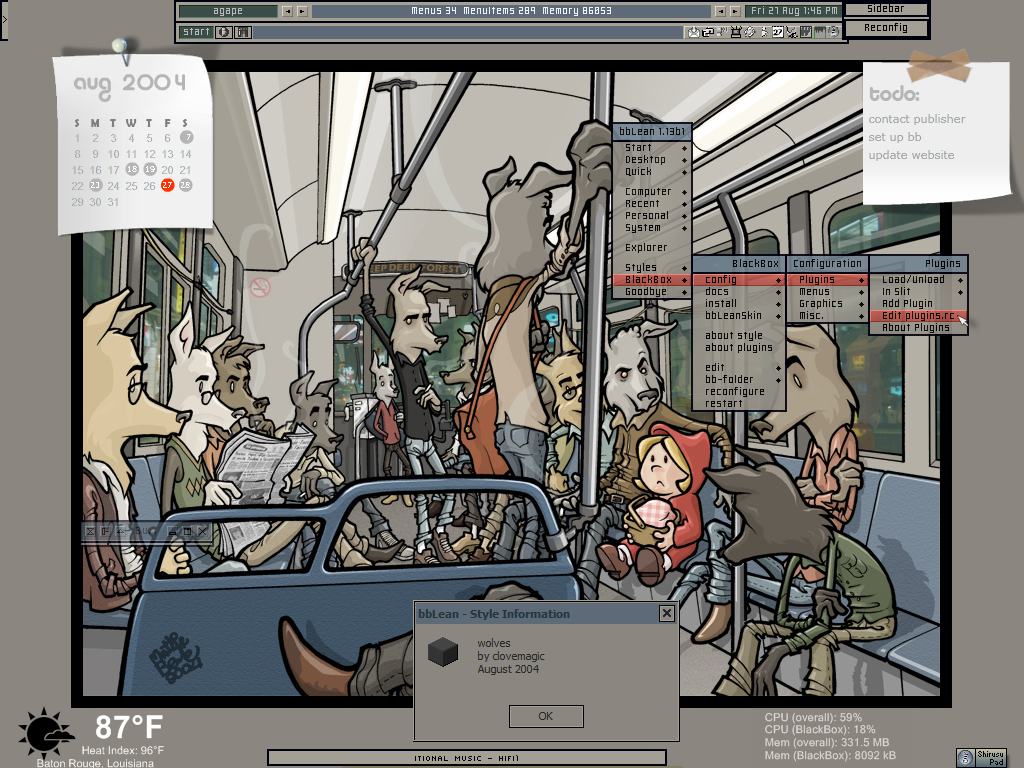Viewport: 1024px width, 768px height.
Task: Click the hourglass-shaped button on the translucent titlebar
Action: 91,532
